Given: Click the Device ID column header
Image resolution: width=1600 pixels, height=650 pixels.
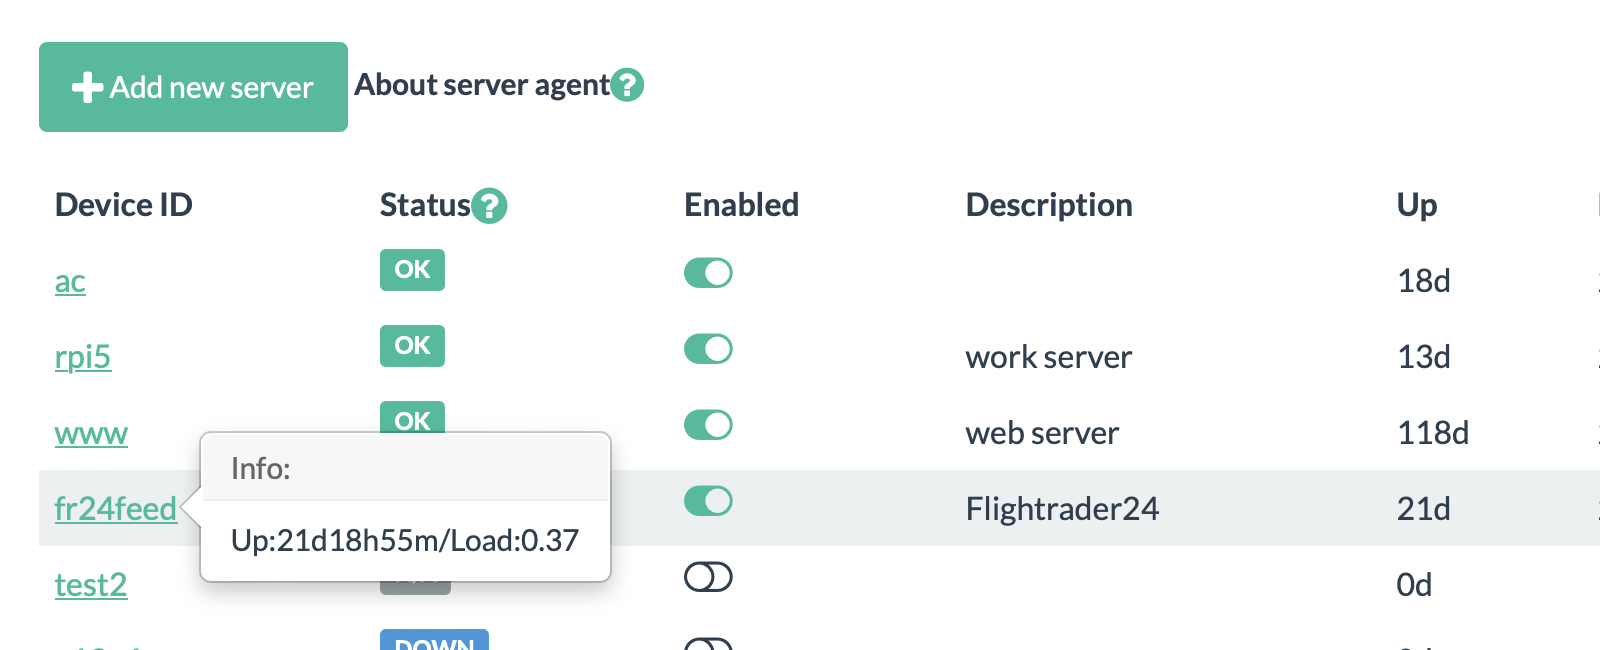Looking at the screenshot, I should (123, 205).
